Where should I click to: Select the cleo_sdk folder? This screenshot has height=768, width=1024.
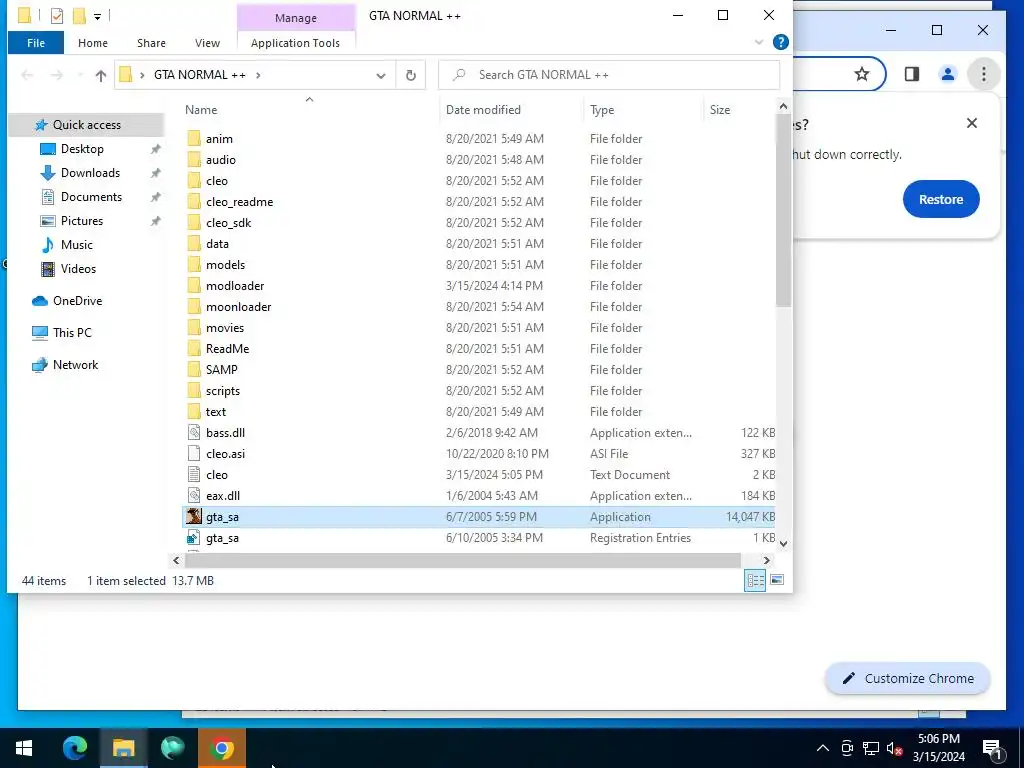pos(479,223)
